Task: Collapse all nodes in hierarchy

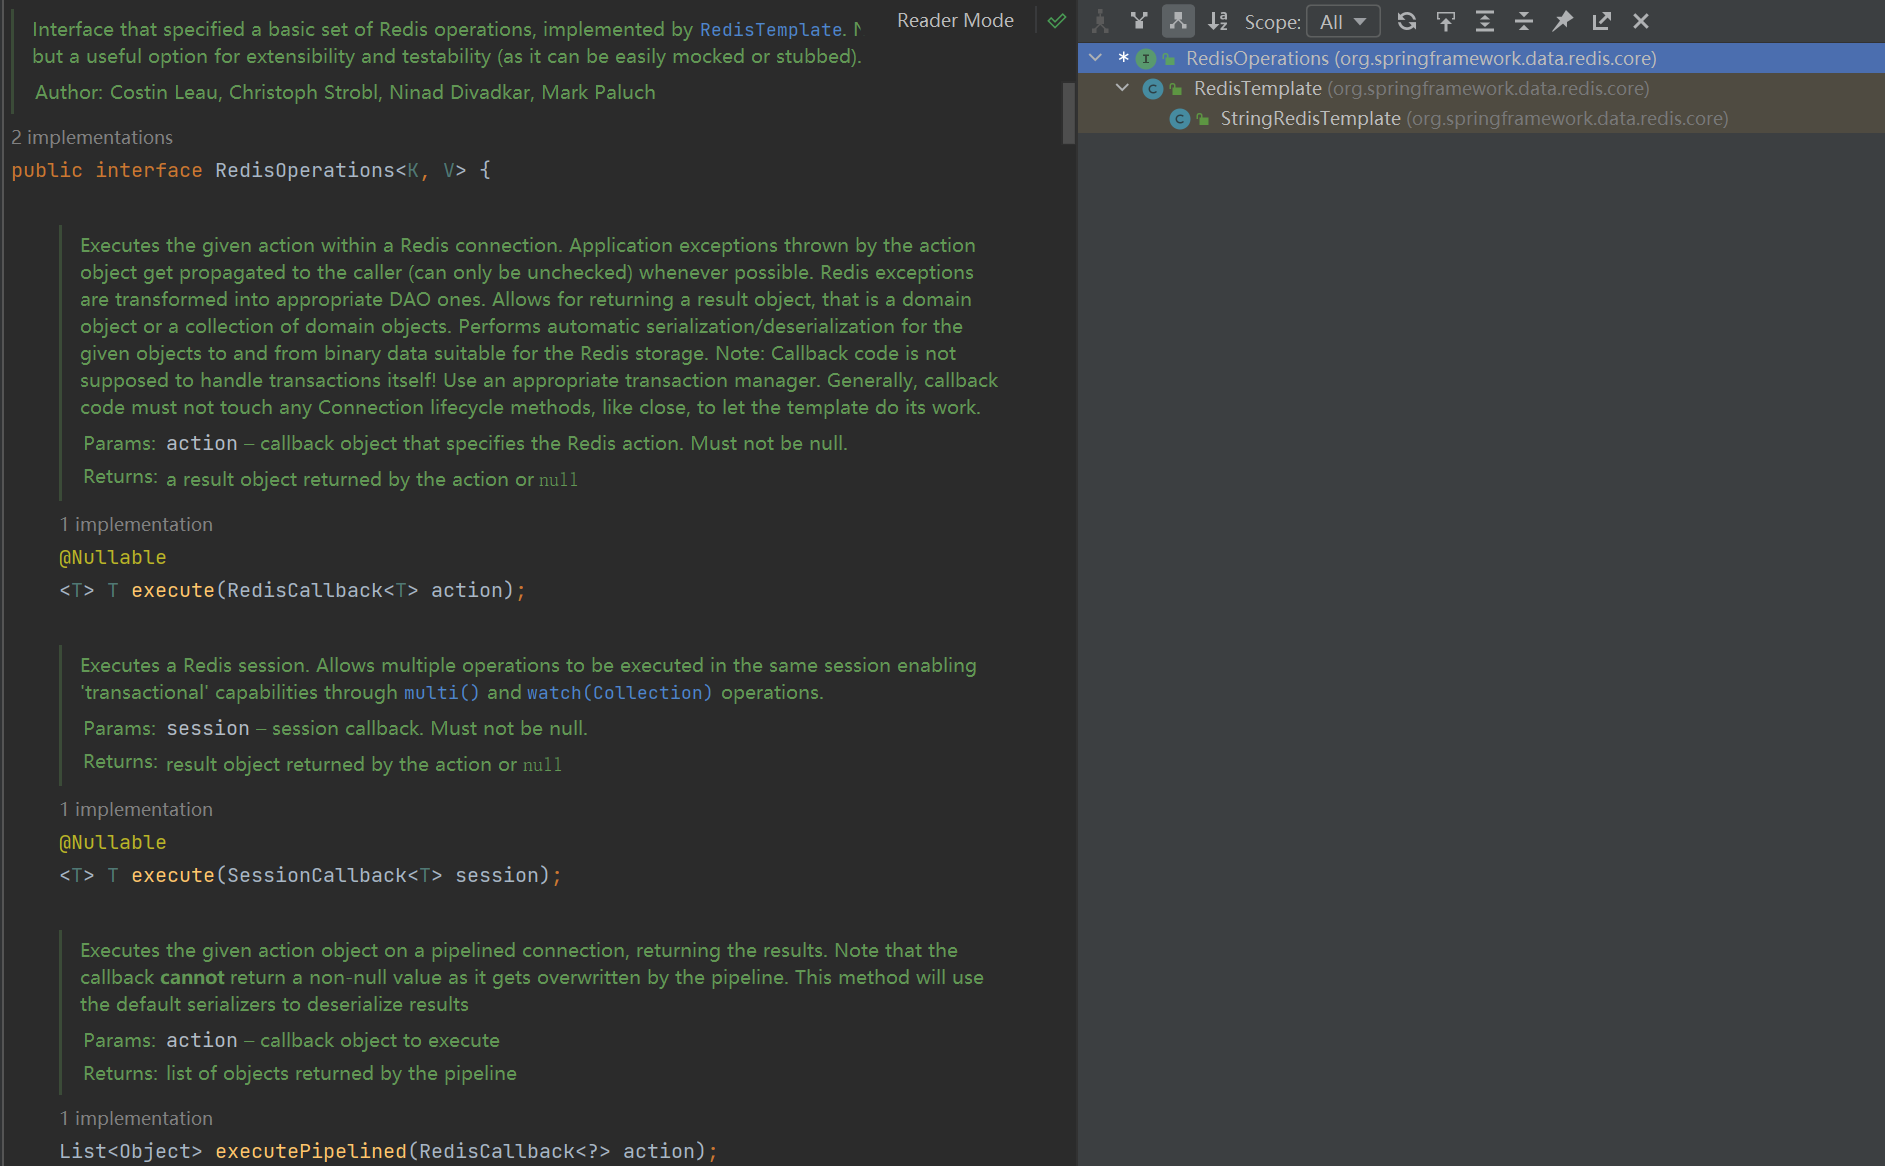Action: (1524, 21)
